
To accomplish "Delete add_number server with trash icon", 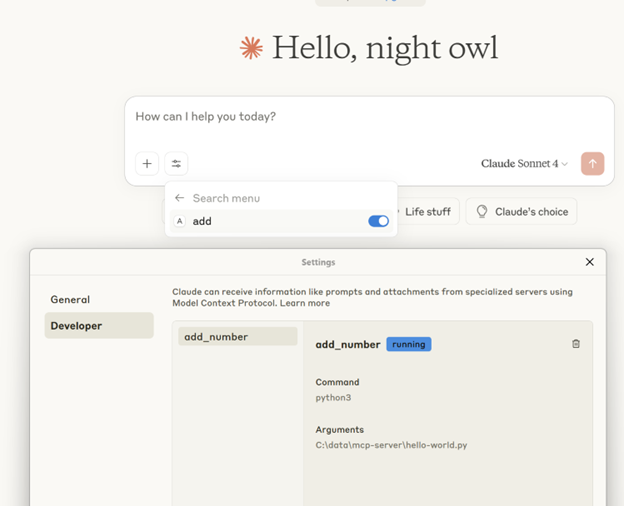I will click(576, 344).
